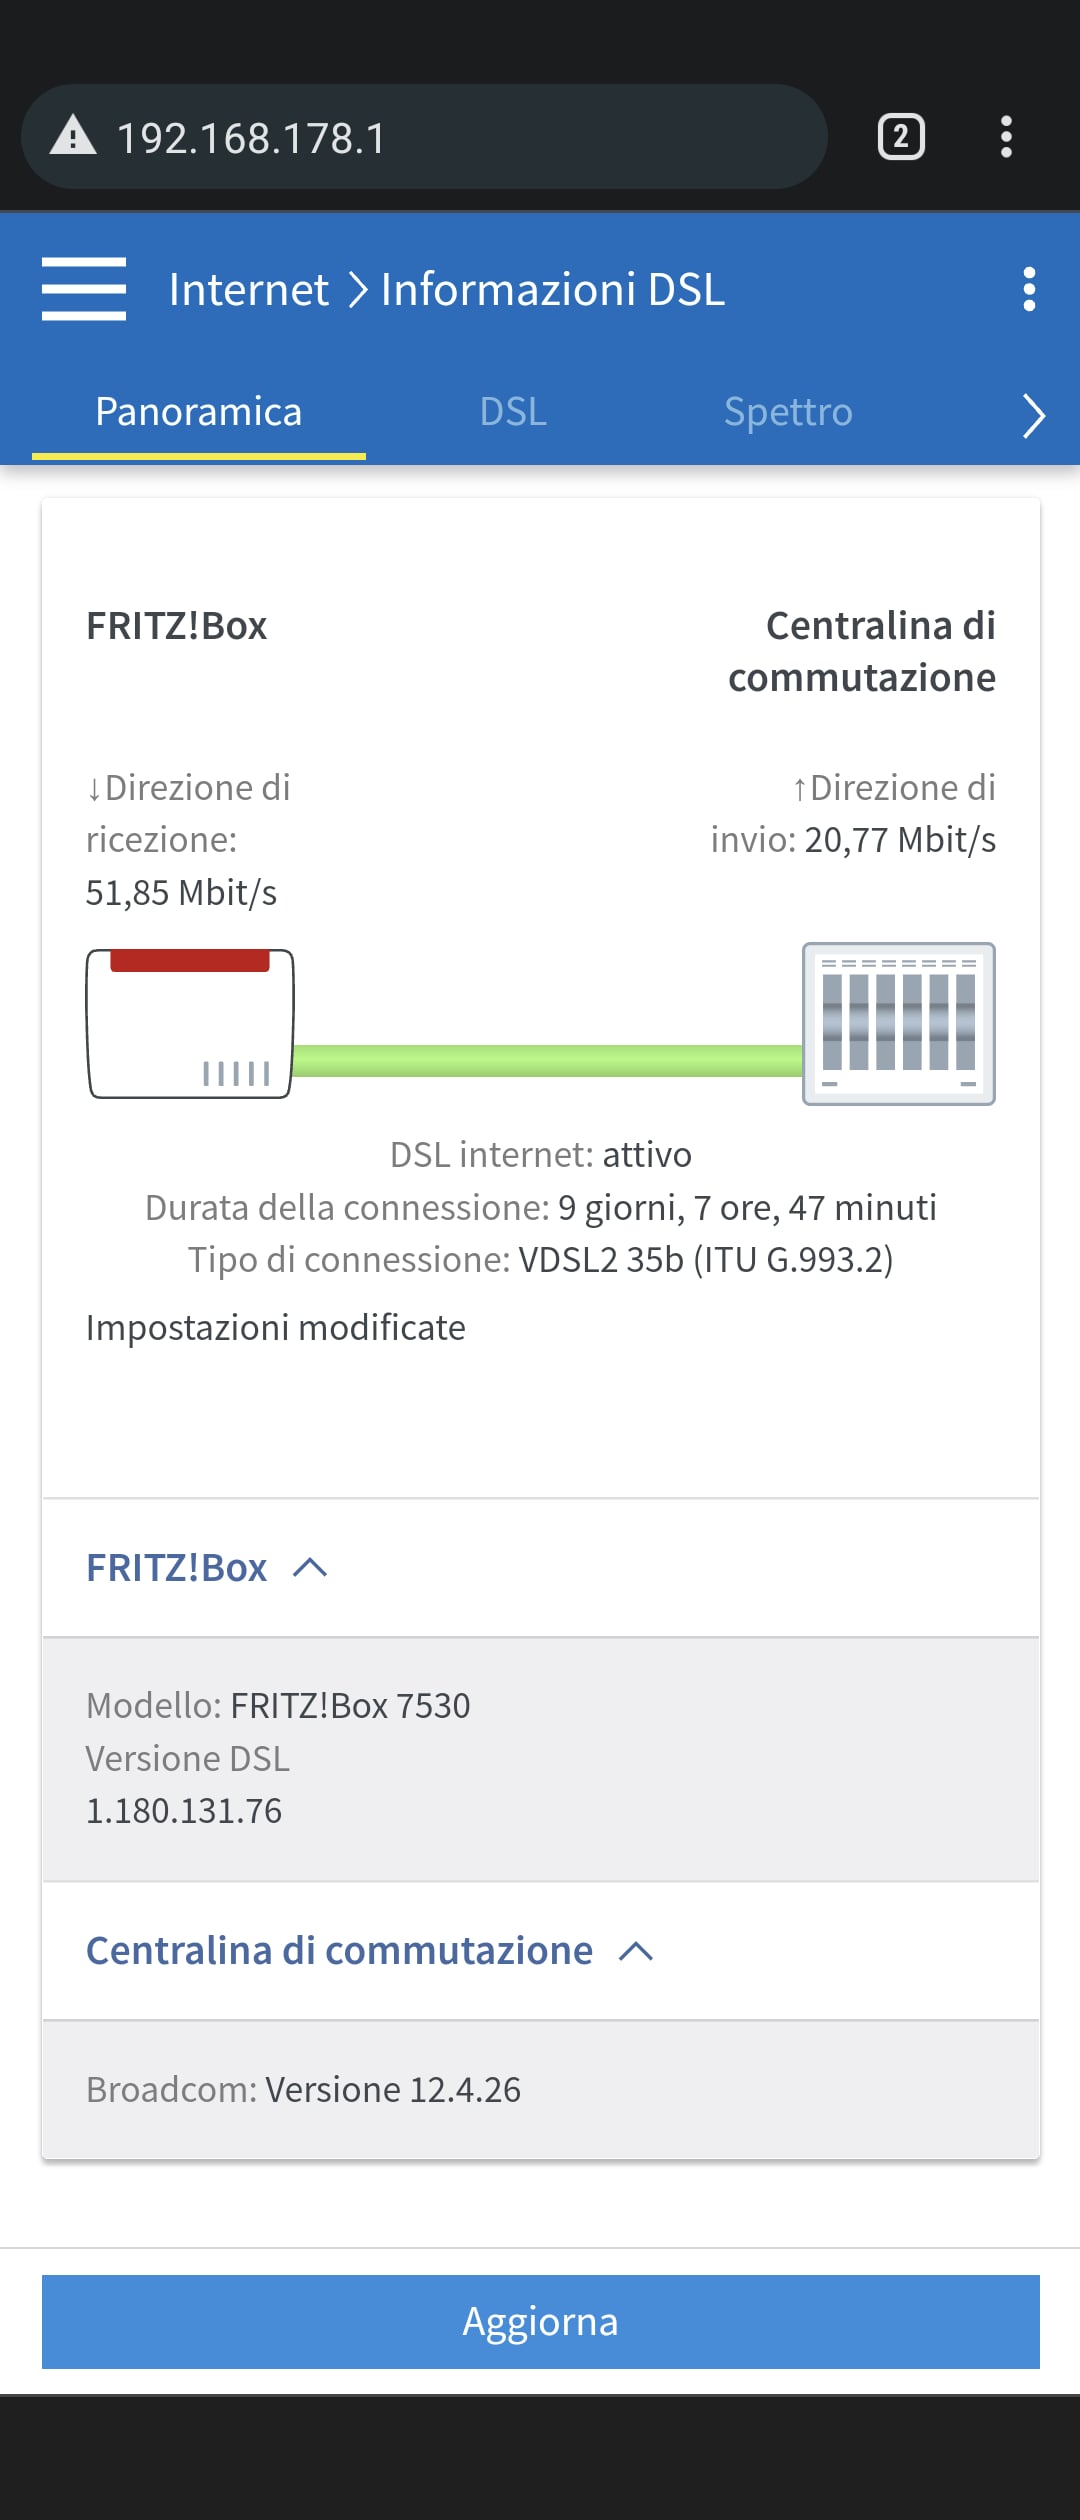Image resolution: width=1080 pixels, height=2520 pixels.
Task: Click the Informazioni DSL page title
Action: [552, 290]
